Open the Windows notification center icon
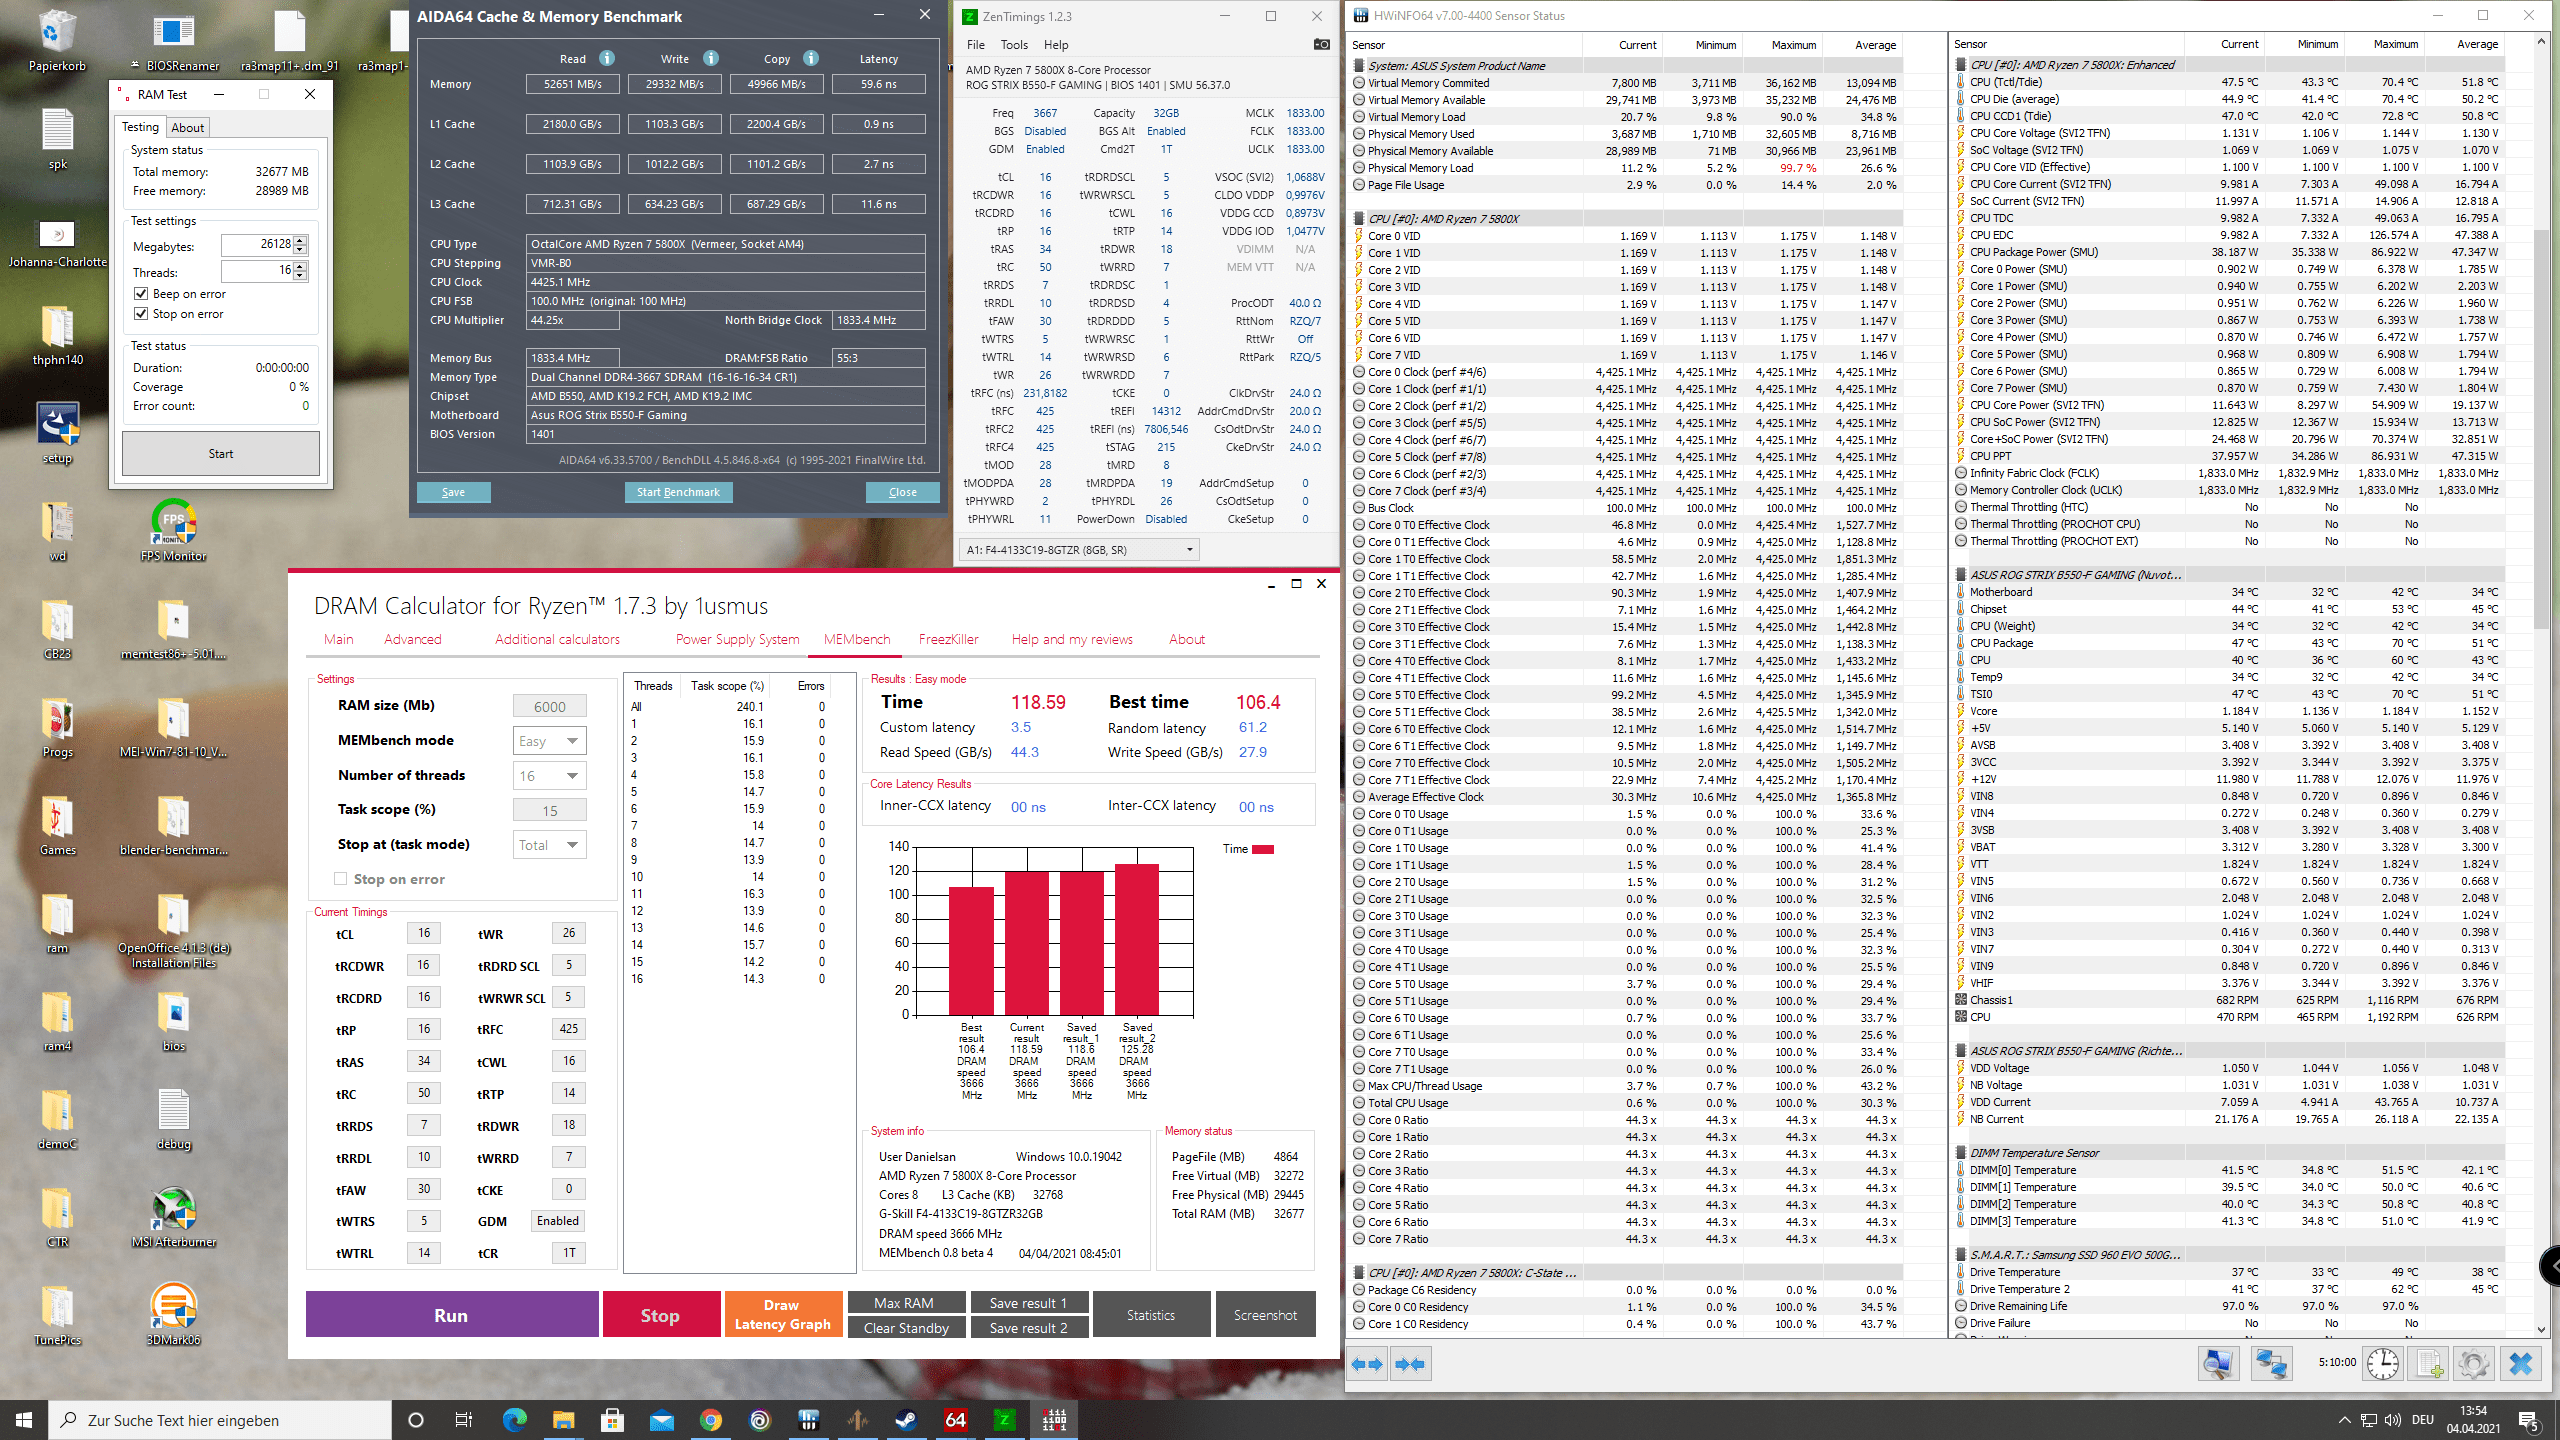Viewport: 2560px width, 1440px height. click(x=2529, y=1420)
